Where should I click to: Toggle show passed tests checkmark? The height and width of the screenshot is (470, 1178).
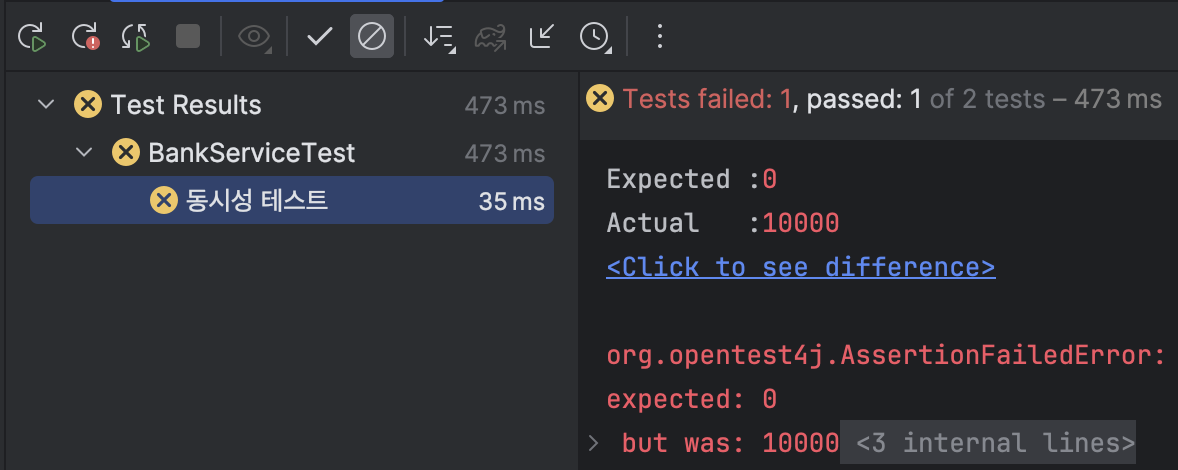tap(320, 36)
